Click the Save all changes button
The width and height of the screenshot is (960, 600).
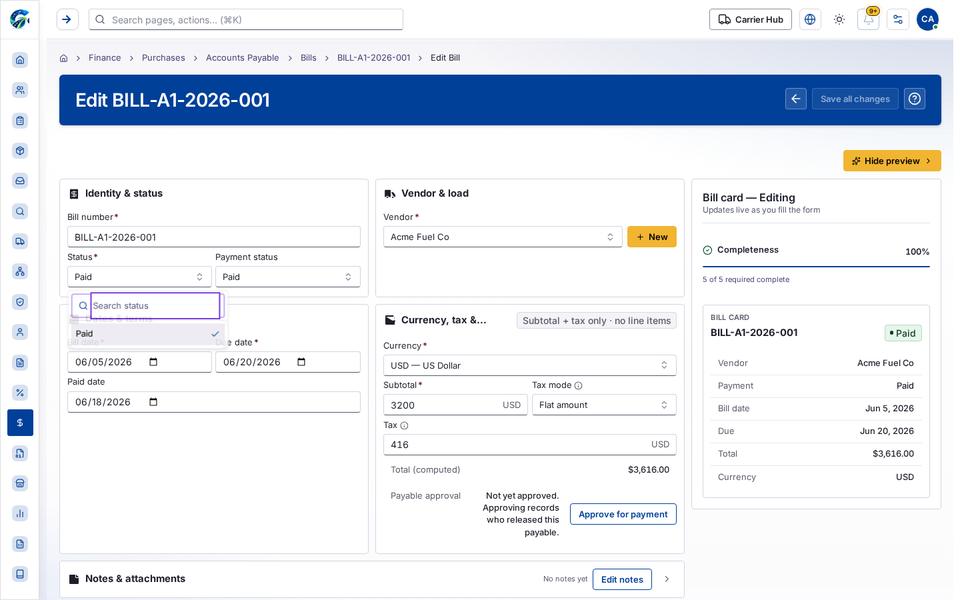[x=855, y=99]
